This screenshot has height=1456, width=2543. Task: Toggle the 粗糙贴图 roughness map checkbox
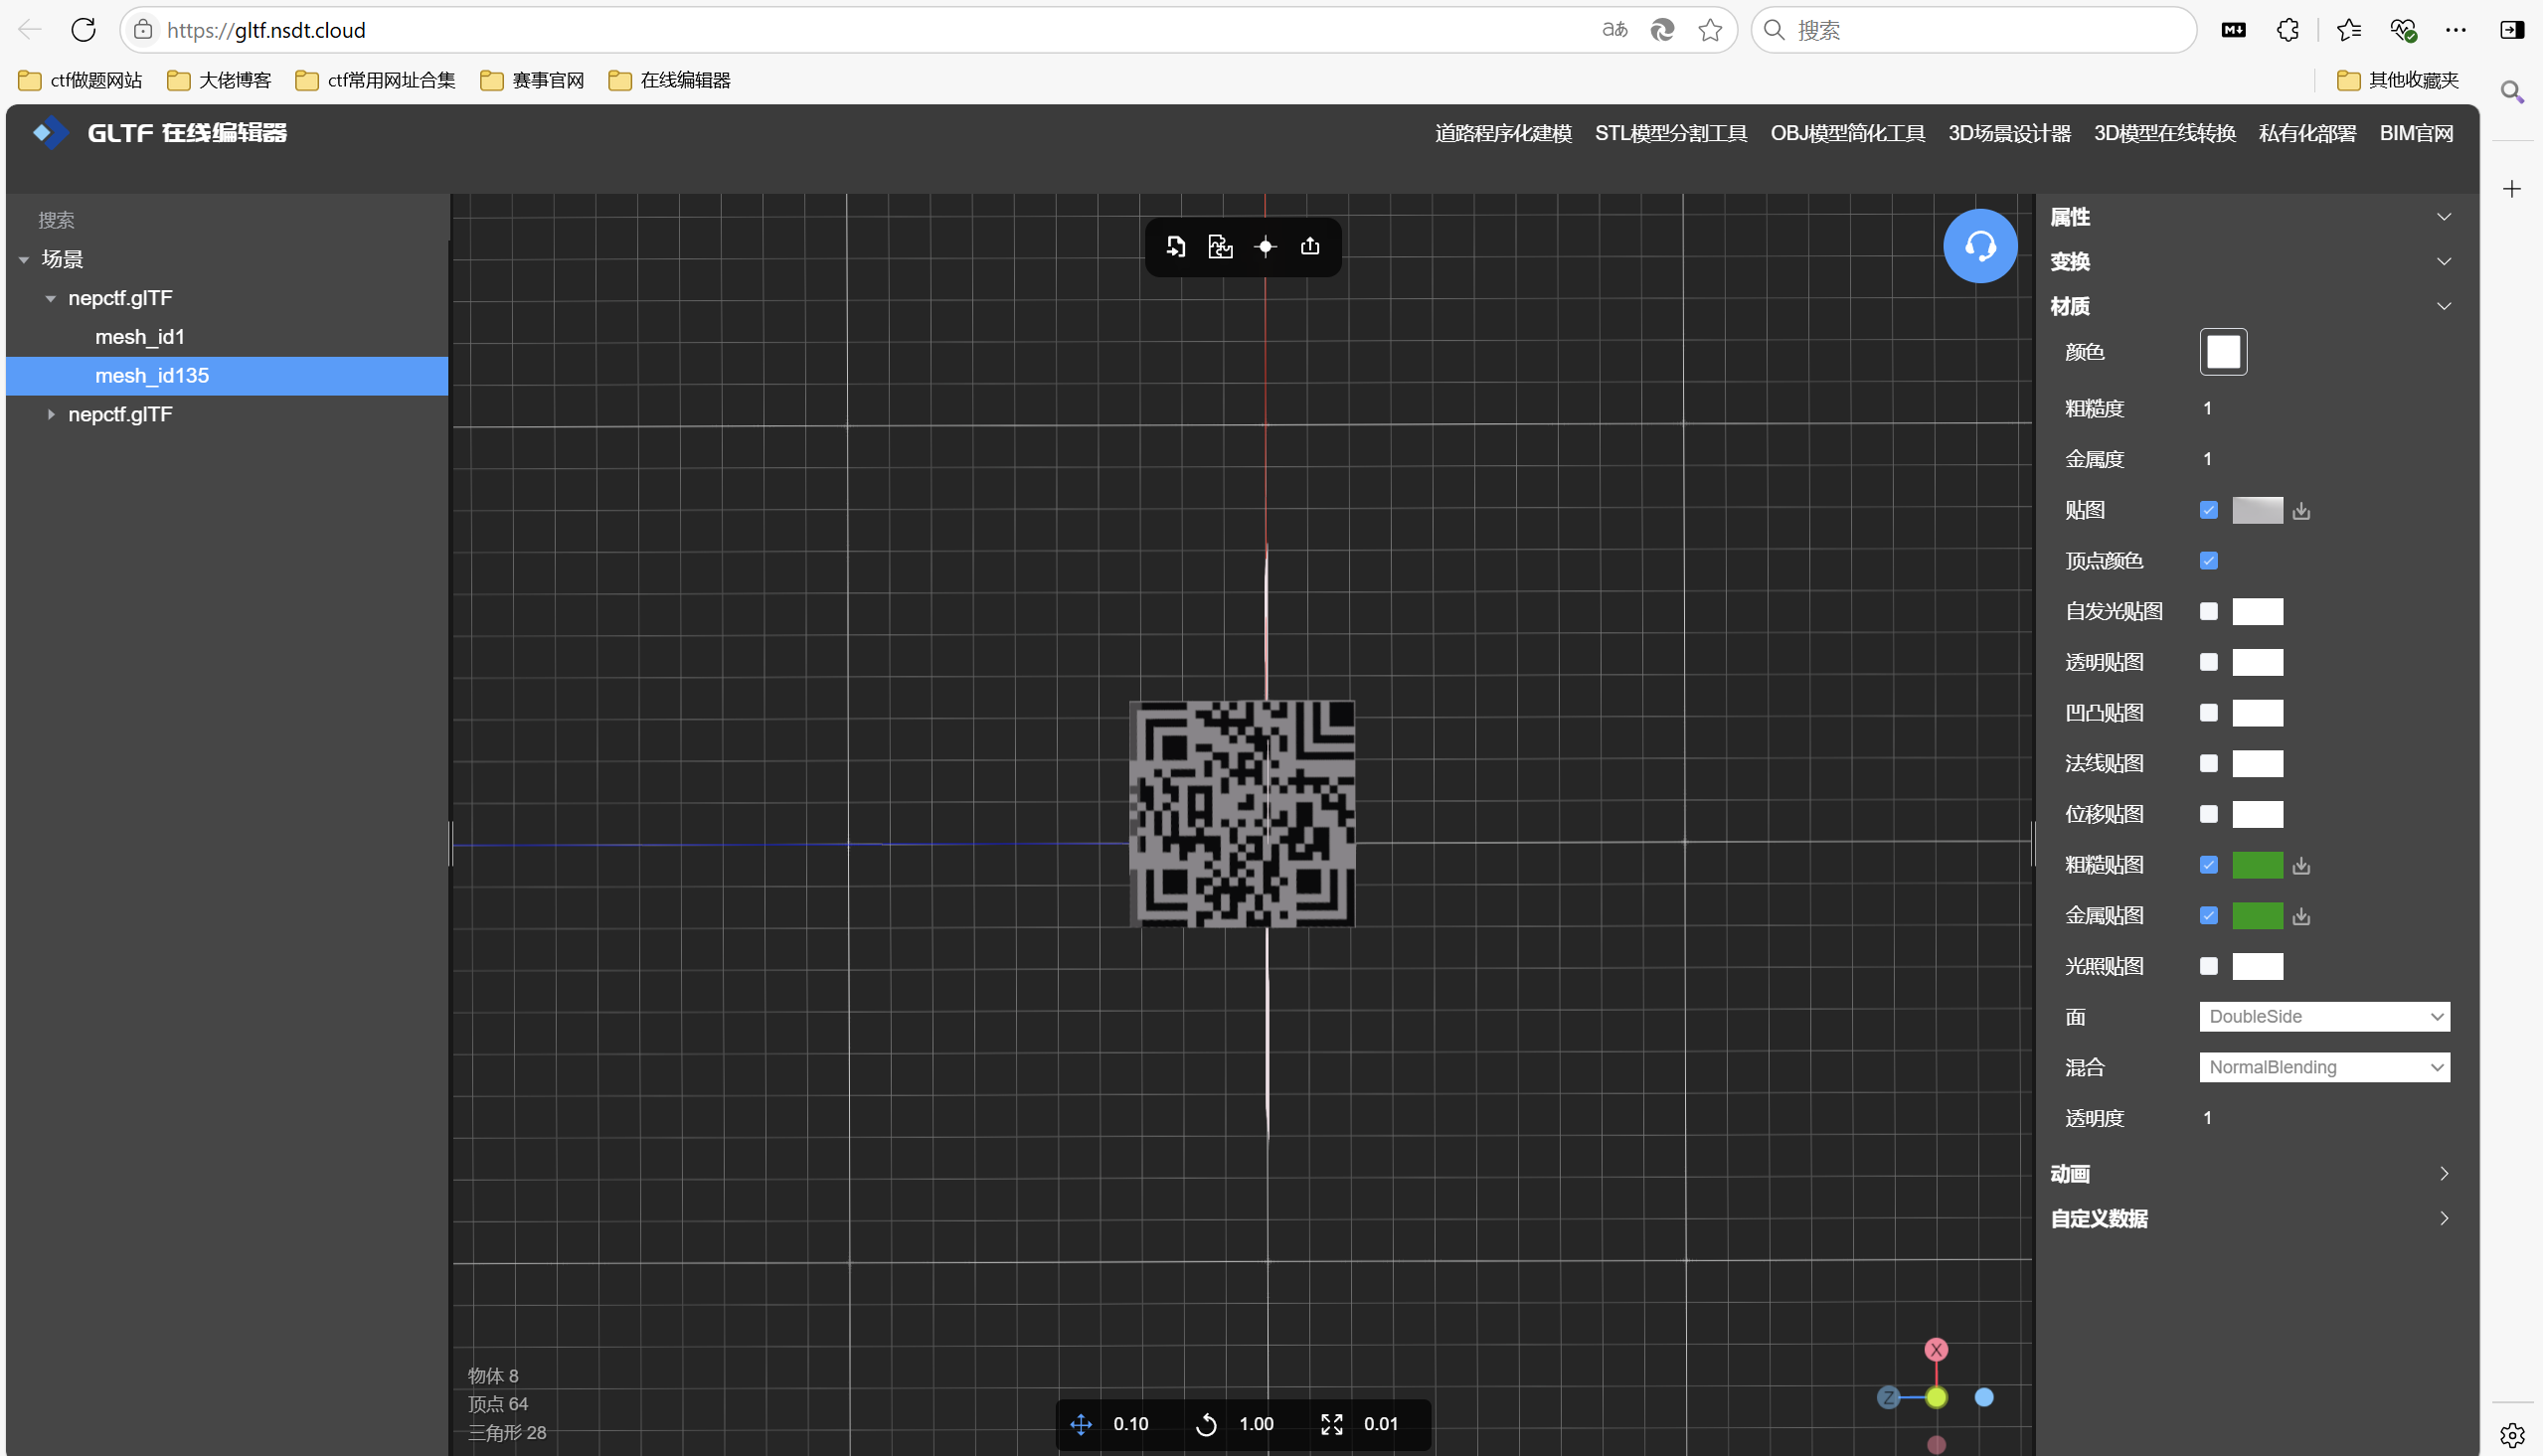(x=2209, y=866)
